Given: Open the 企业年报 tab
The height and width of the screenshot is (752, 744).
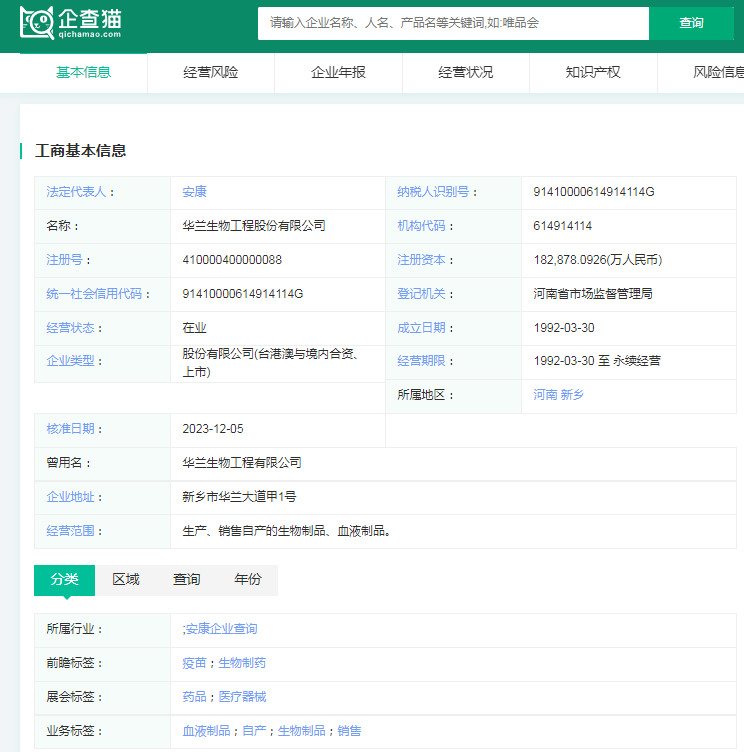Looking at the screenshot, I should pos(338,72).
